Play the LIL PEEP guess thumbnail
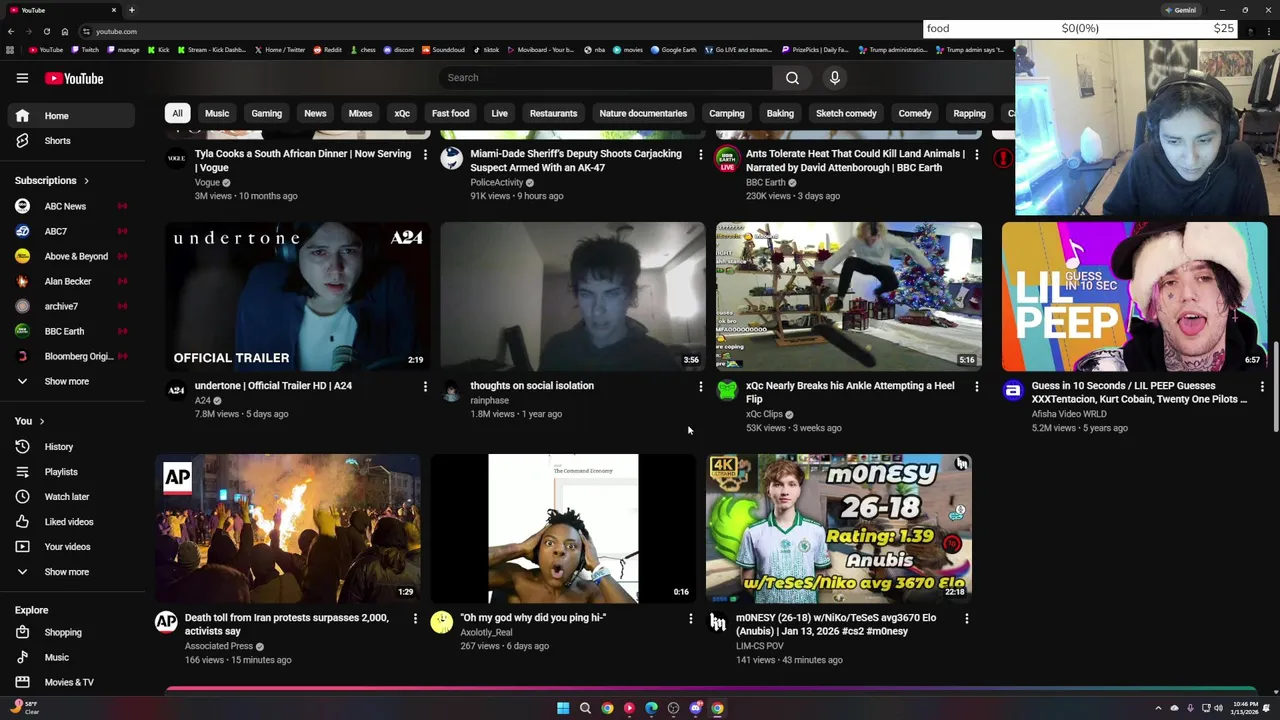1280x720 pixels. (x=1135, y=296)
